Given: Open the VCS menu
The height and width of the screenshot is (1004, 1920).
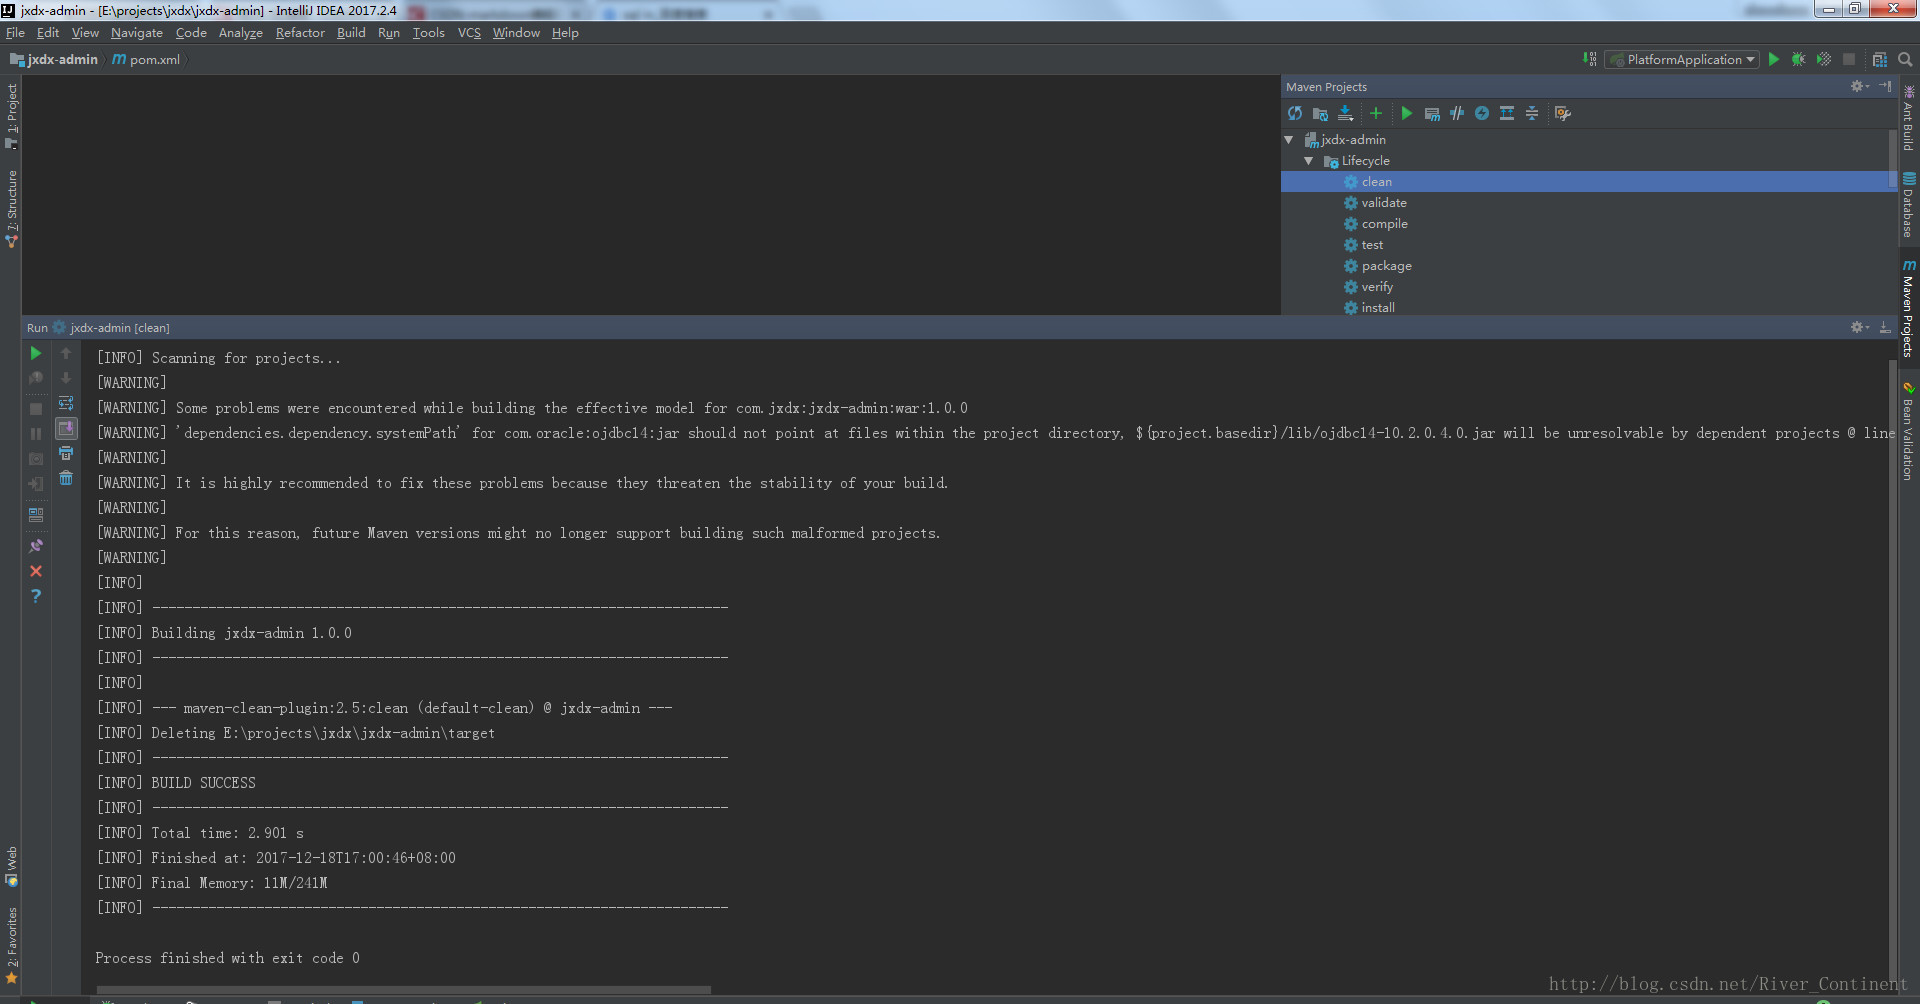Looking at the screenshot, I should click(469, 33).
